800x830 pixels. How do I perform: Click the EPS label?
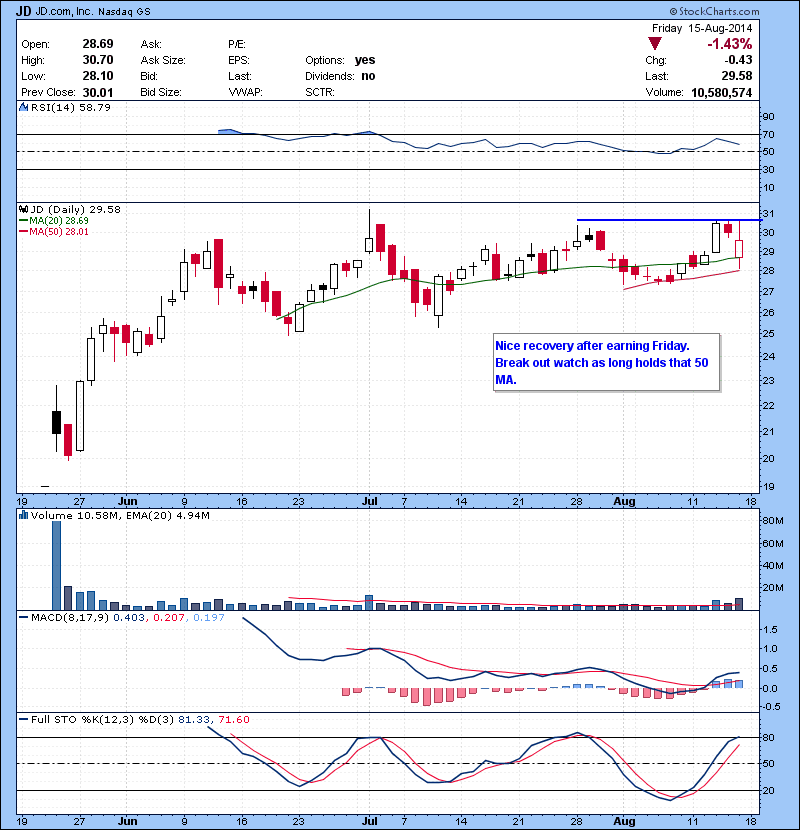239,60
